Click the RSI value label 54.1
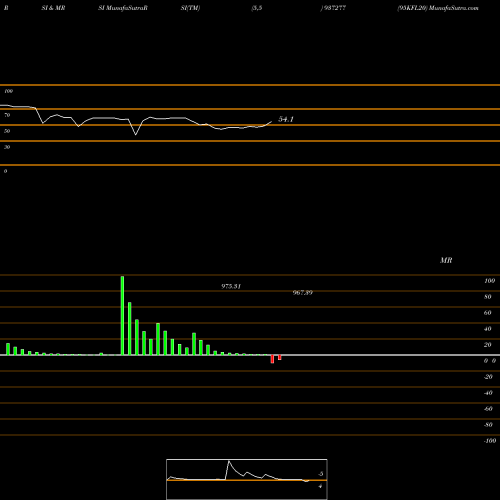Image resolution: width=500 pixels, height=500 pixels. (x=286, y=119)
